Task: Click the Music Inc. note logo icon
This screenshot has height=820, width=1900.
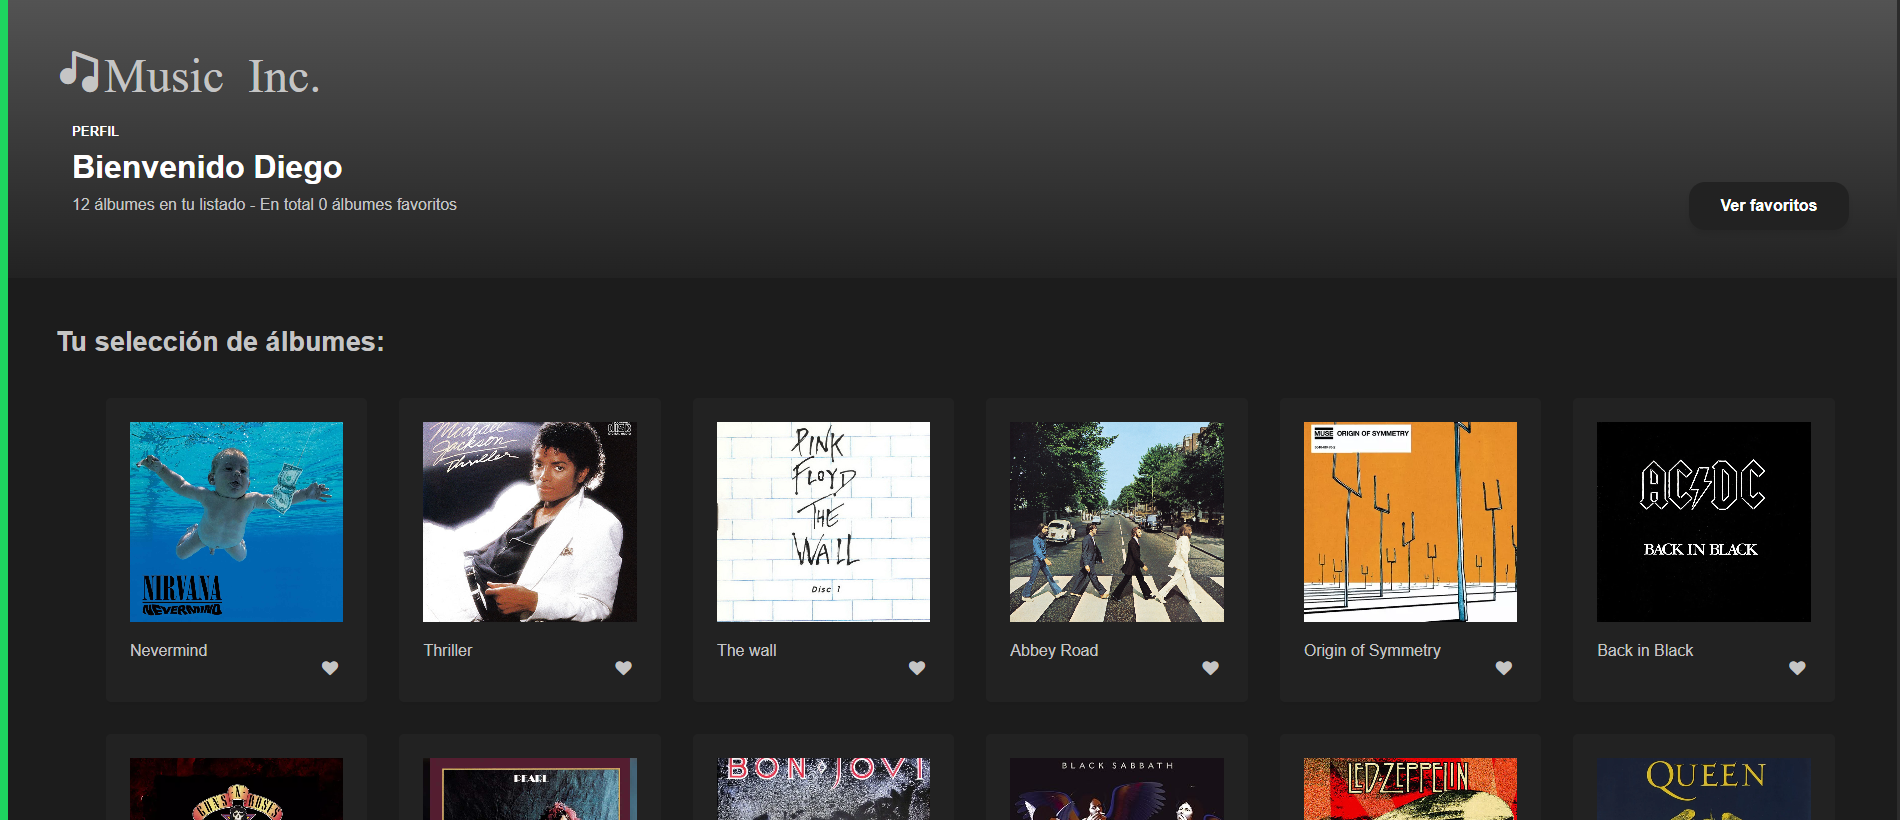Action: click(80, 72)
